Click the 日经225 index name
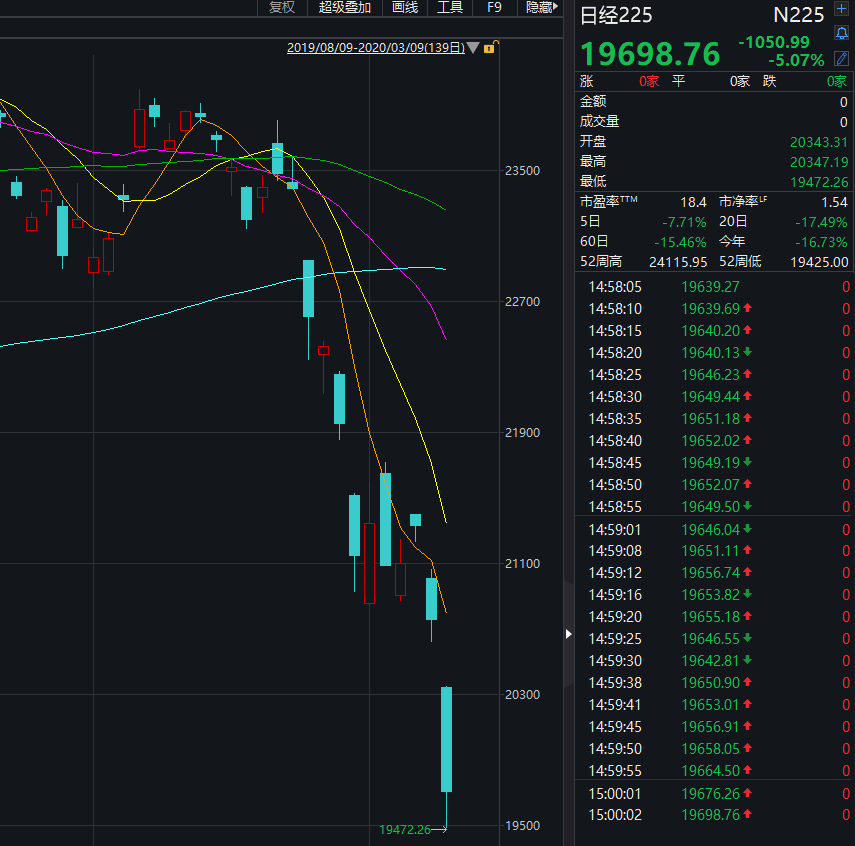Viewport: 855px width, 846px height. [x=615, y=15]
